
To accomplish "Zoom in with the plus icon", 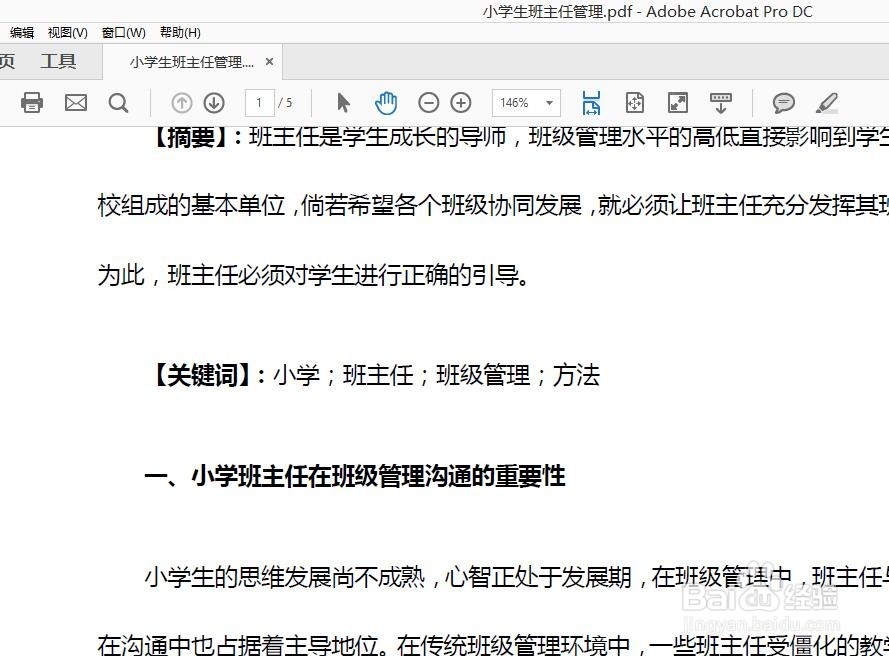I will click(460, 102).
